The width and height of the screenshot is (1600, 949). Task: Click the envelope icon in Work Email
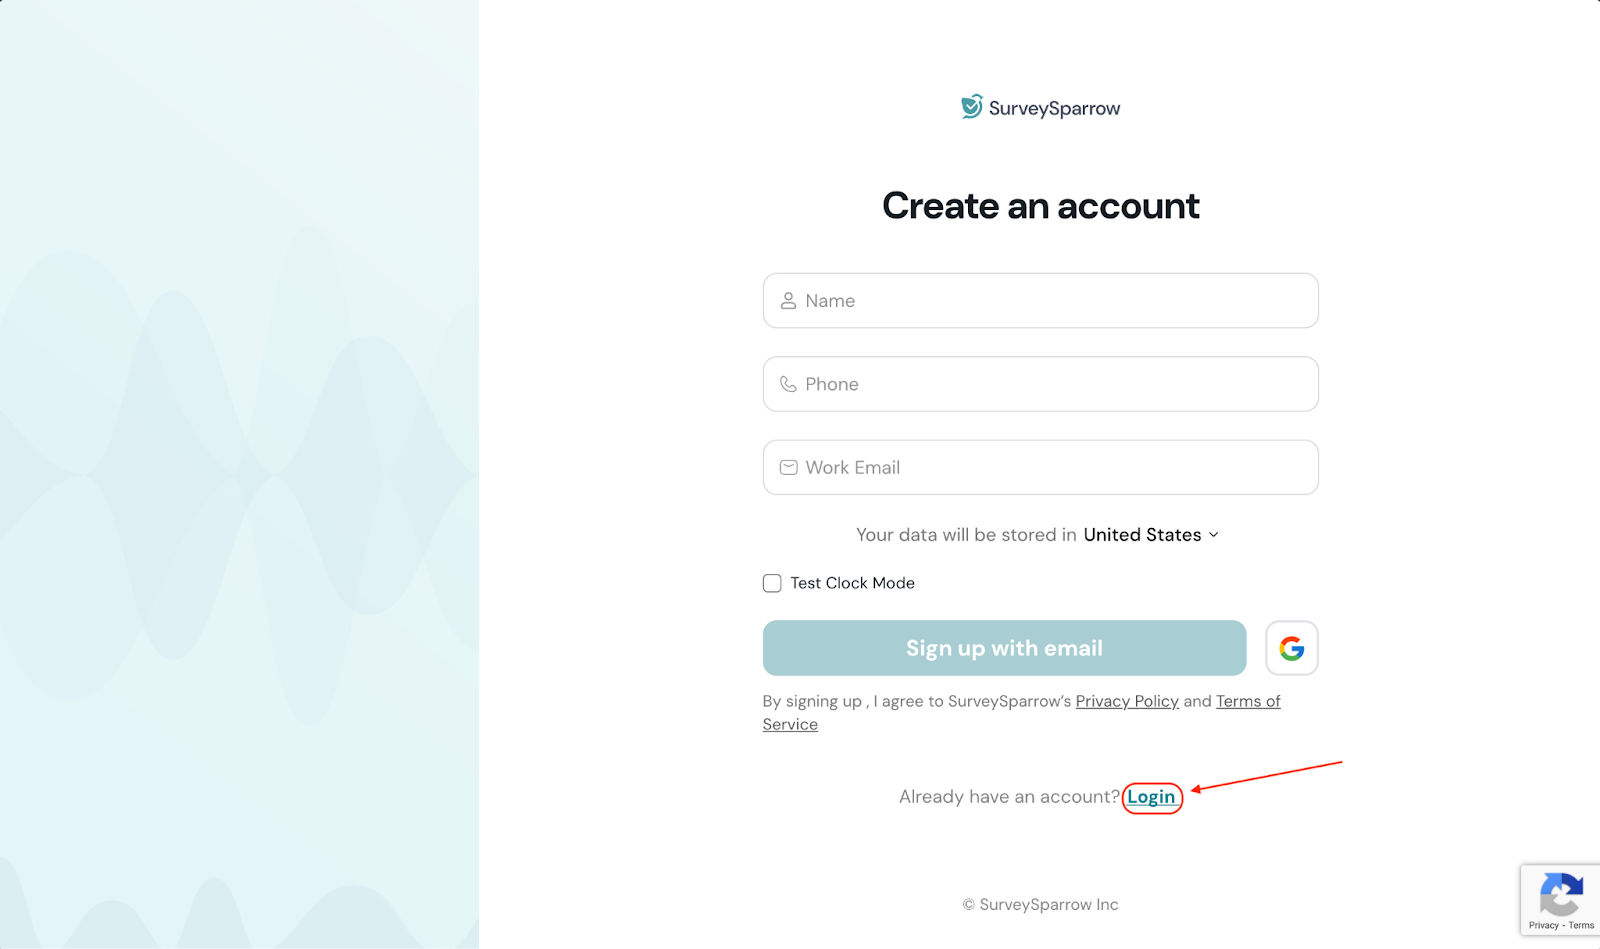(x=788, y=468)
